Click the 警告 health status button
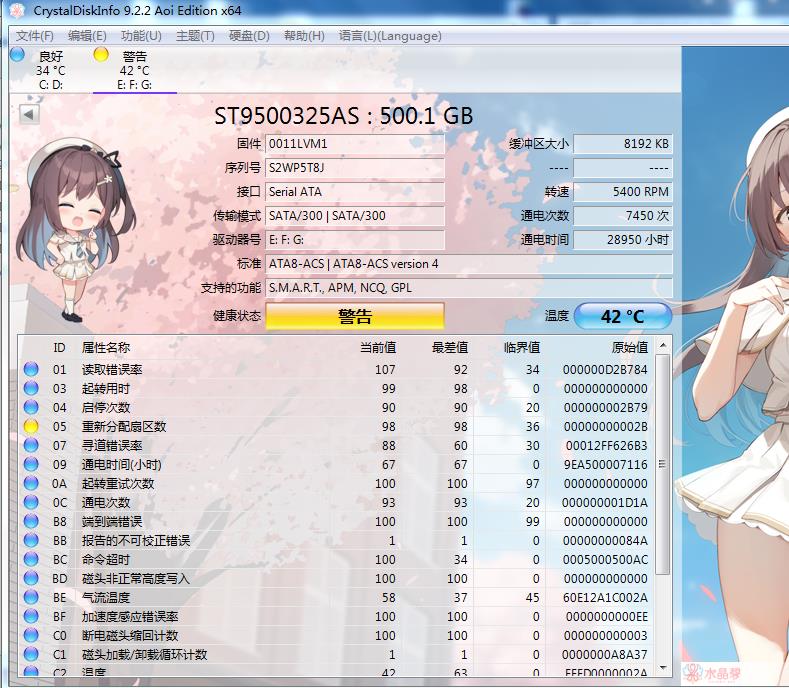The image size is (789, 688). point(355,316)
